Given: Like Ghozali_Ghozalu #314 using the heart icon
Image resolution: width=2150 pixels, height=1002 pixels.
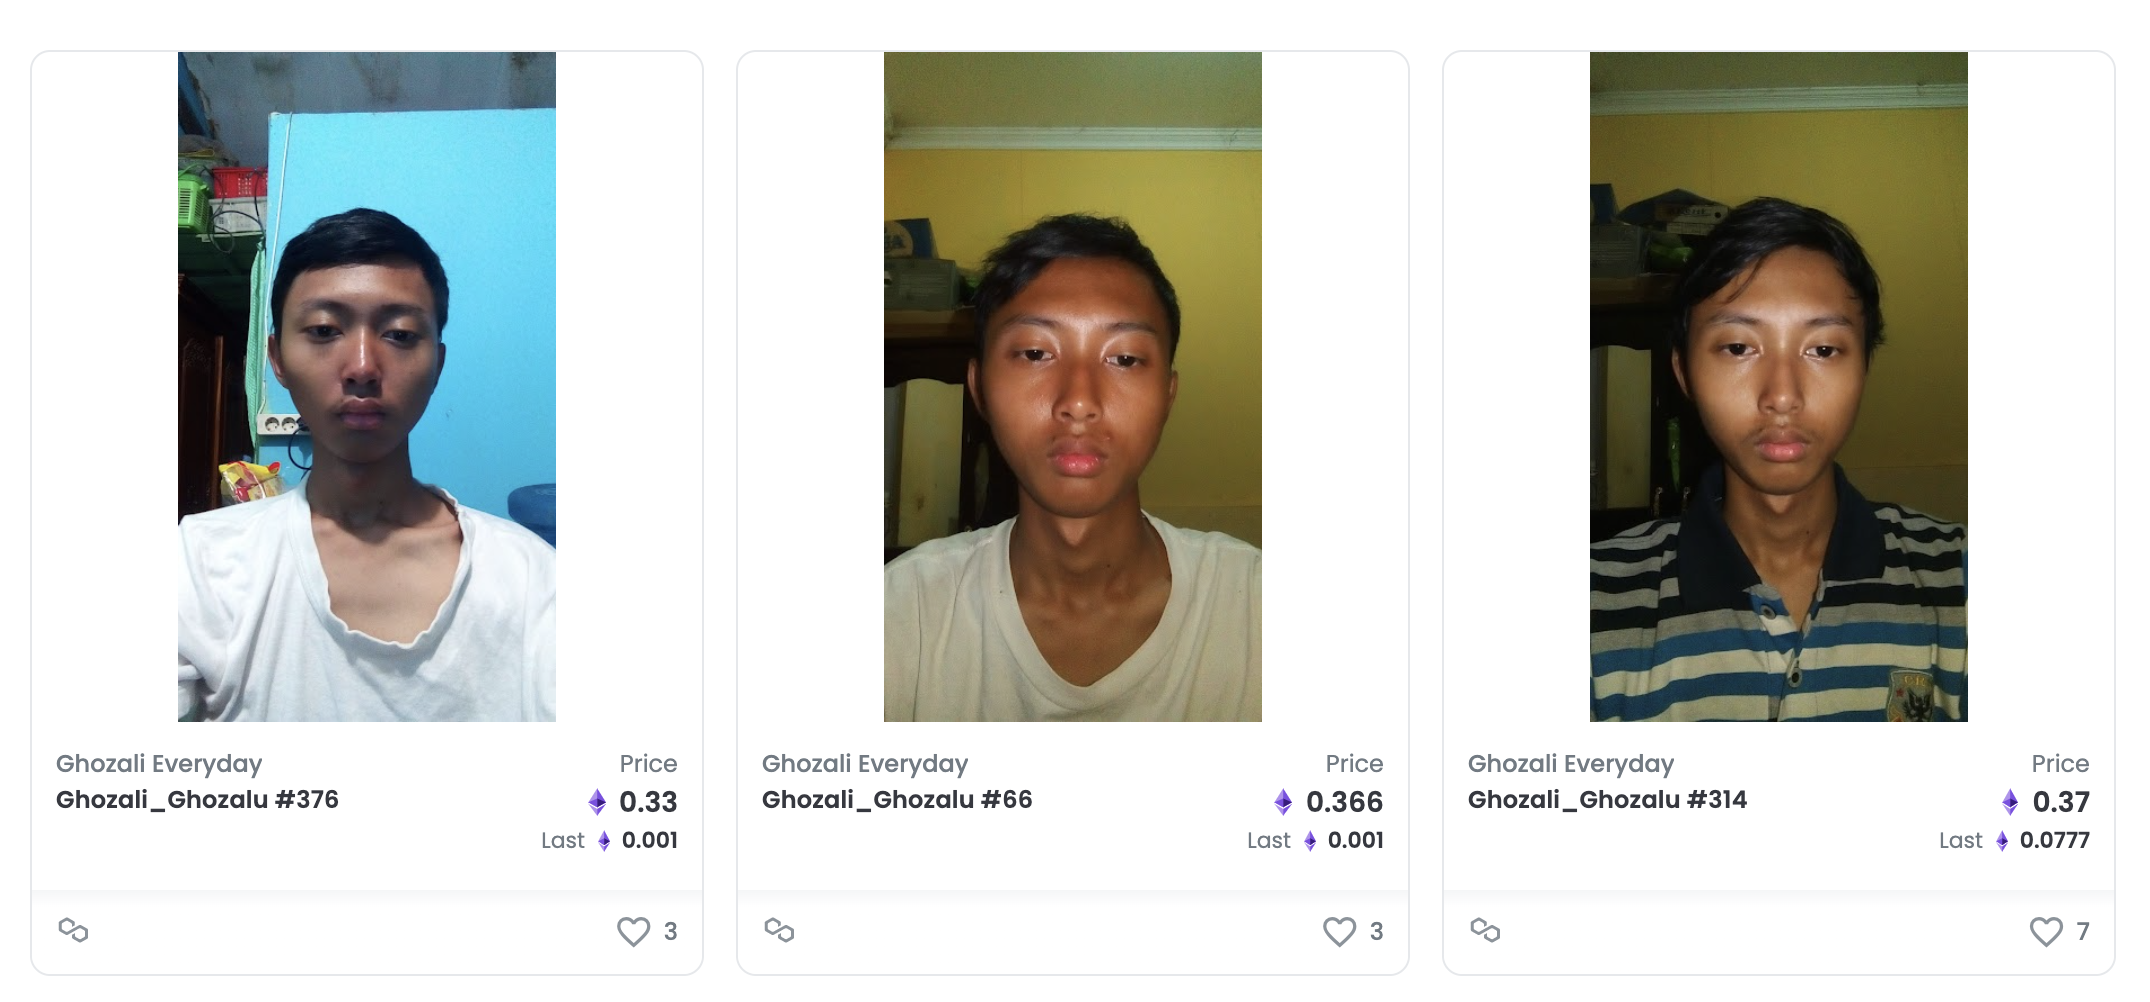Looking at the screenshot, I should click(x=2045, y=931).
